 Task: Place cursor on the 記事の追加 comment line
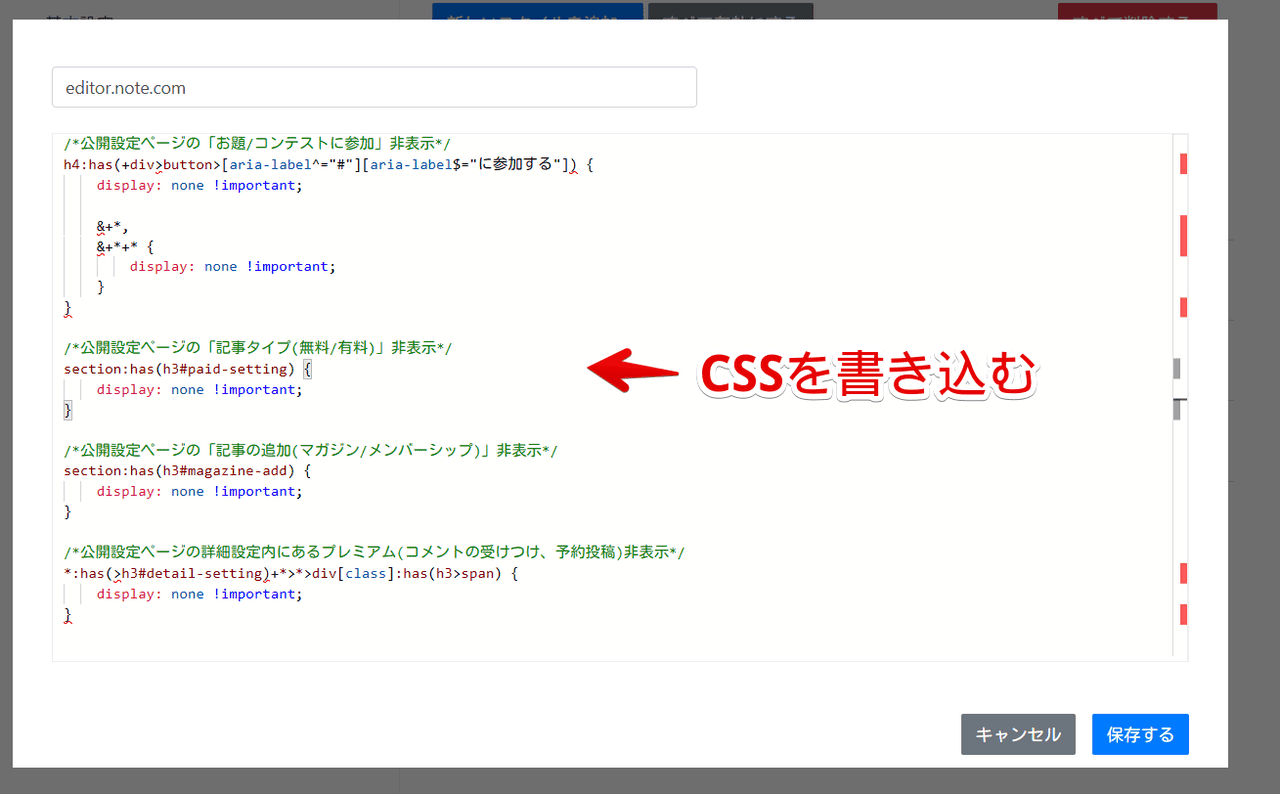pos(310,451)
